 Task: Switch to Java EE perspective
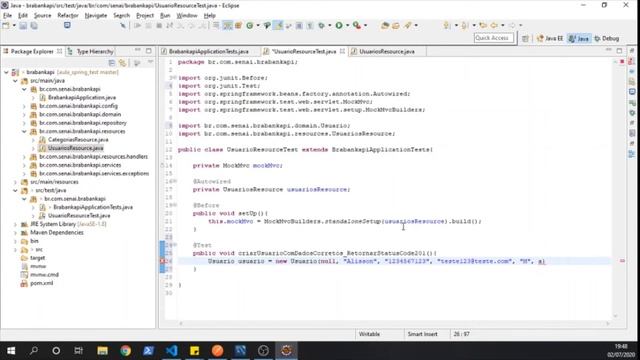(549, 38)
